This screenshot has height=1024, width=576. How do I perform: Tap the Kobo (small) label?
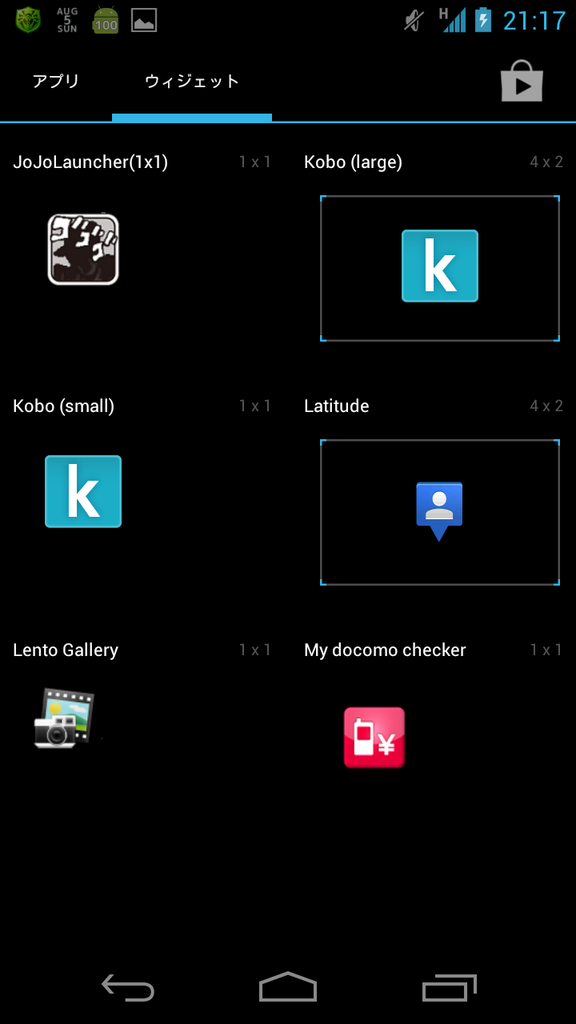tap(63, 406)
